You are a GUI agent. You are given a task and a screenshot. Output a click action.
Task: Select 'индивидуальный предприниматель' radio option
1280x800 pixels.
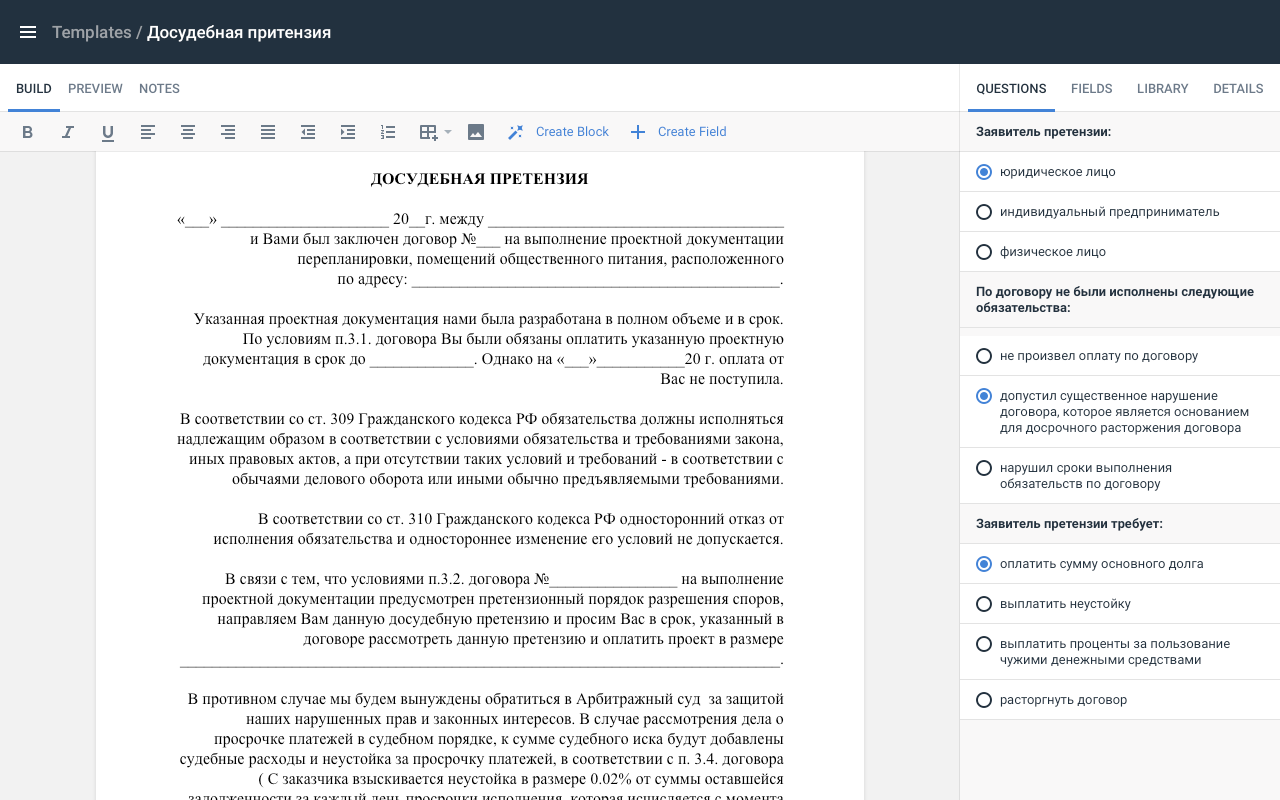coord(984,212)
